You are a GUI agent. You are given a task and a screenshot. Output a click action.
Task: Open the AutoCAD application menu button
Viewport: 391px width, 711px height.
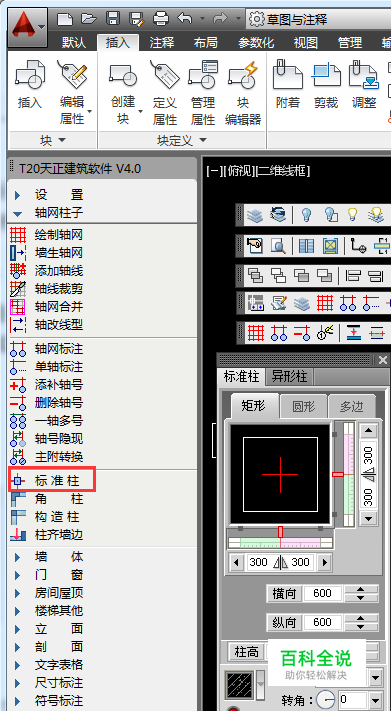pos(28,27)
